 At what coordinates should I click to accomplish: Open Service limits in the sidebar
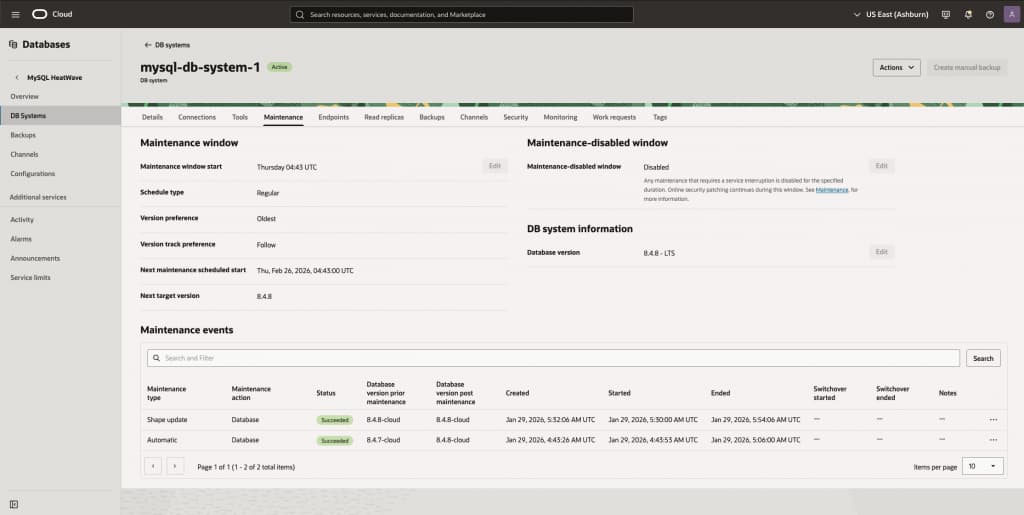(30, 277)
